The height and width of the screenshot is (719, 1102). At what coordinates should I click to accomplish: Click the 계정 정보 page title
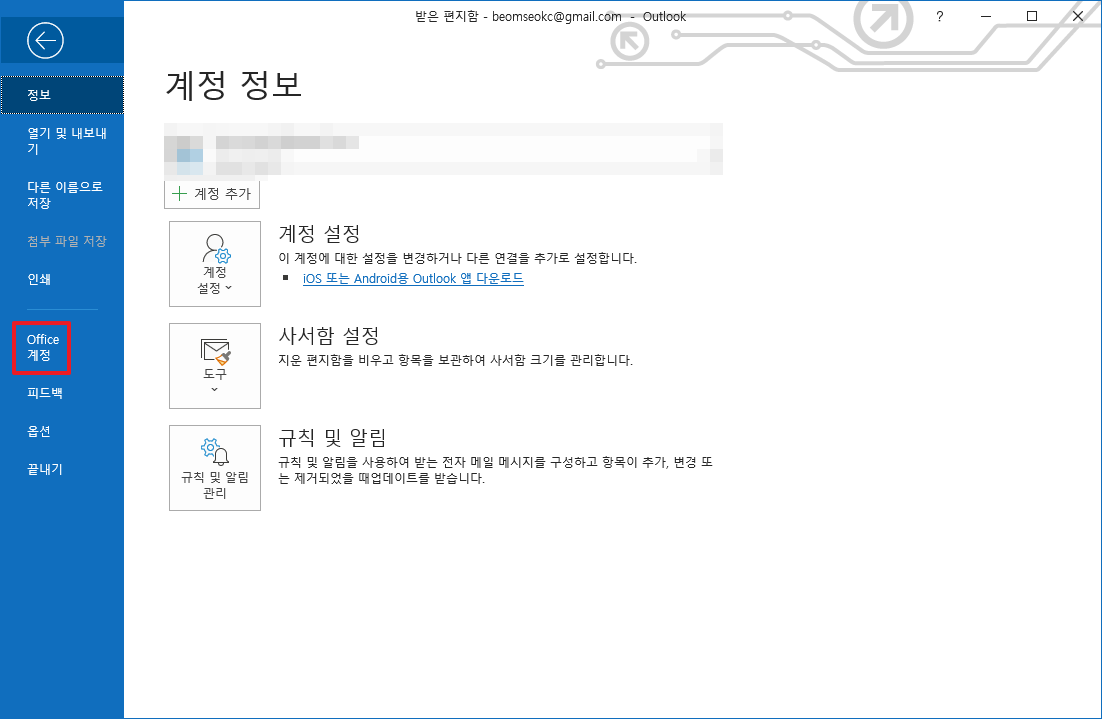[233, 85]
